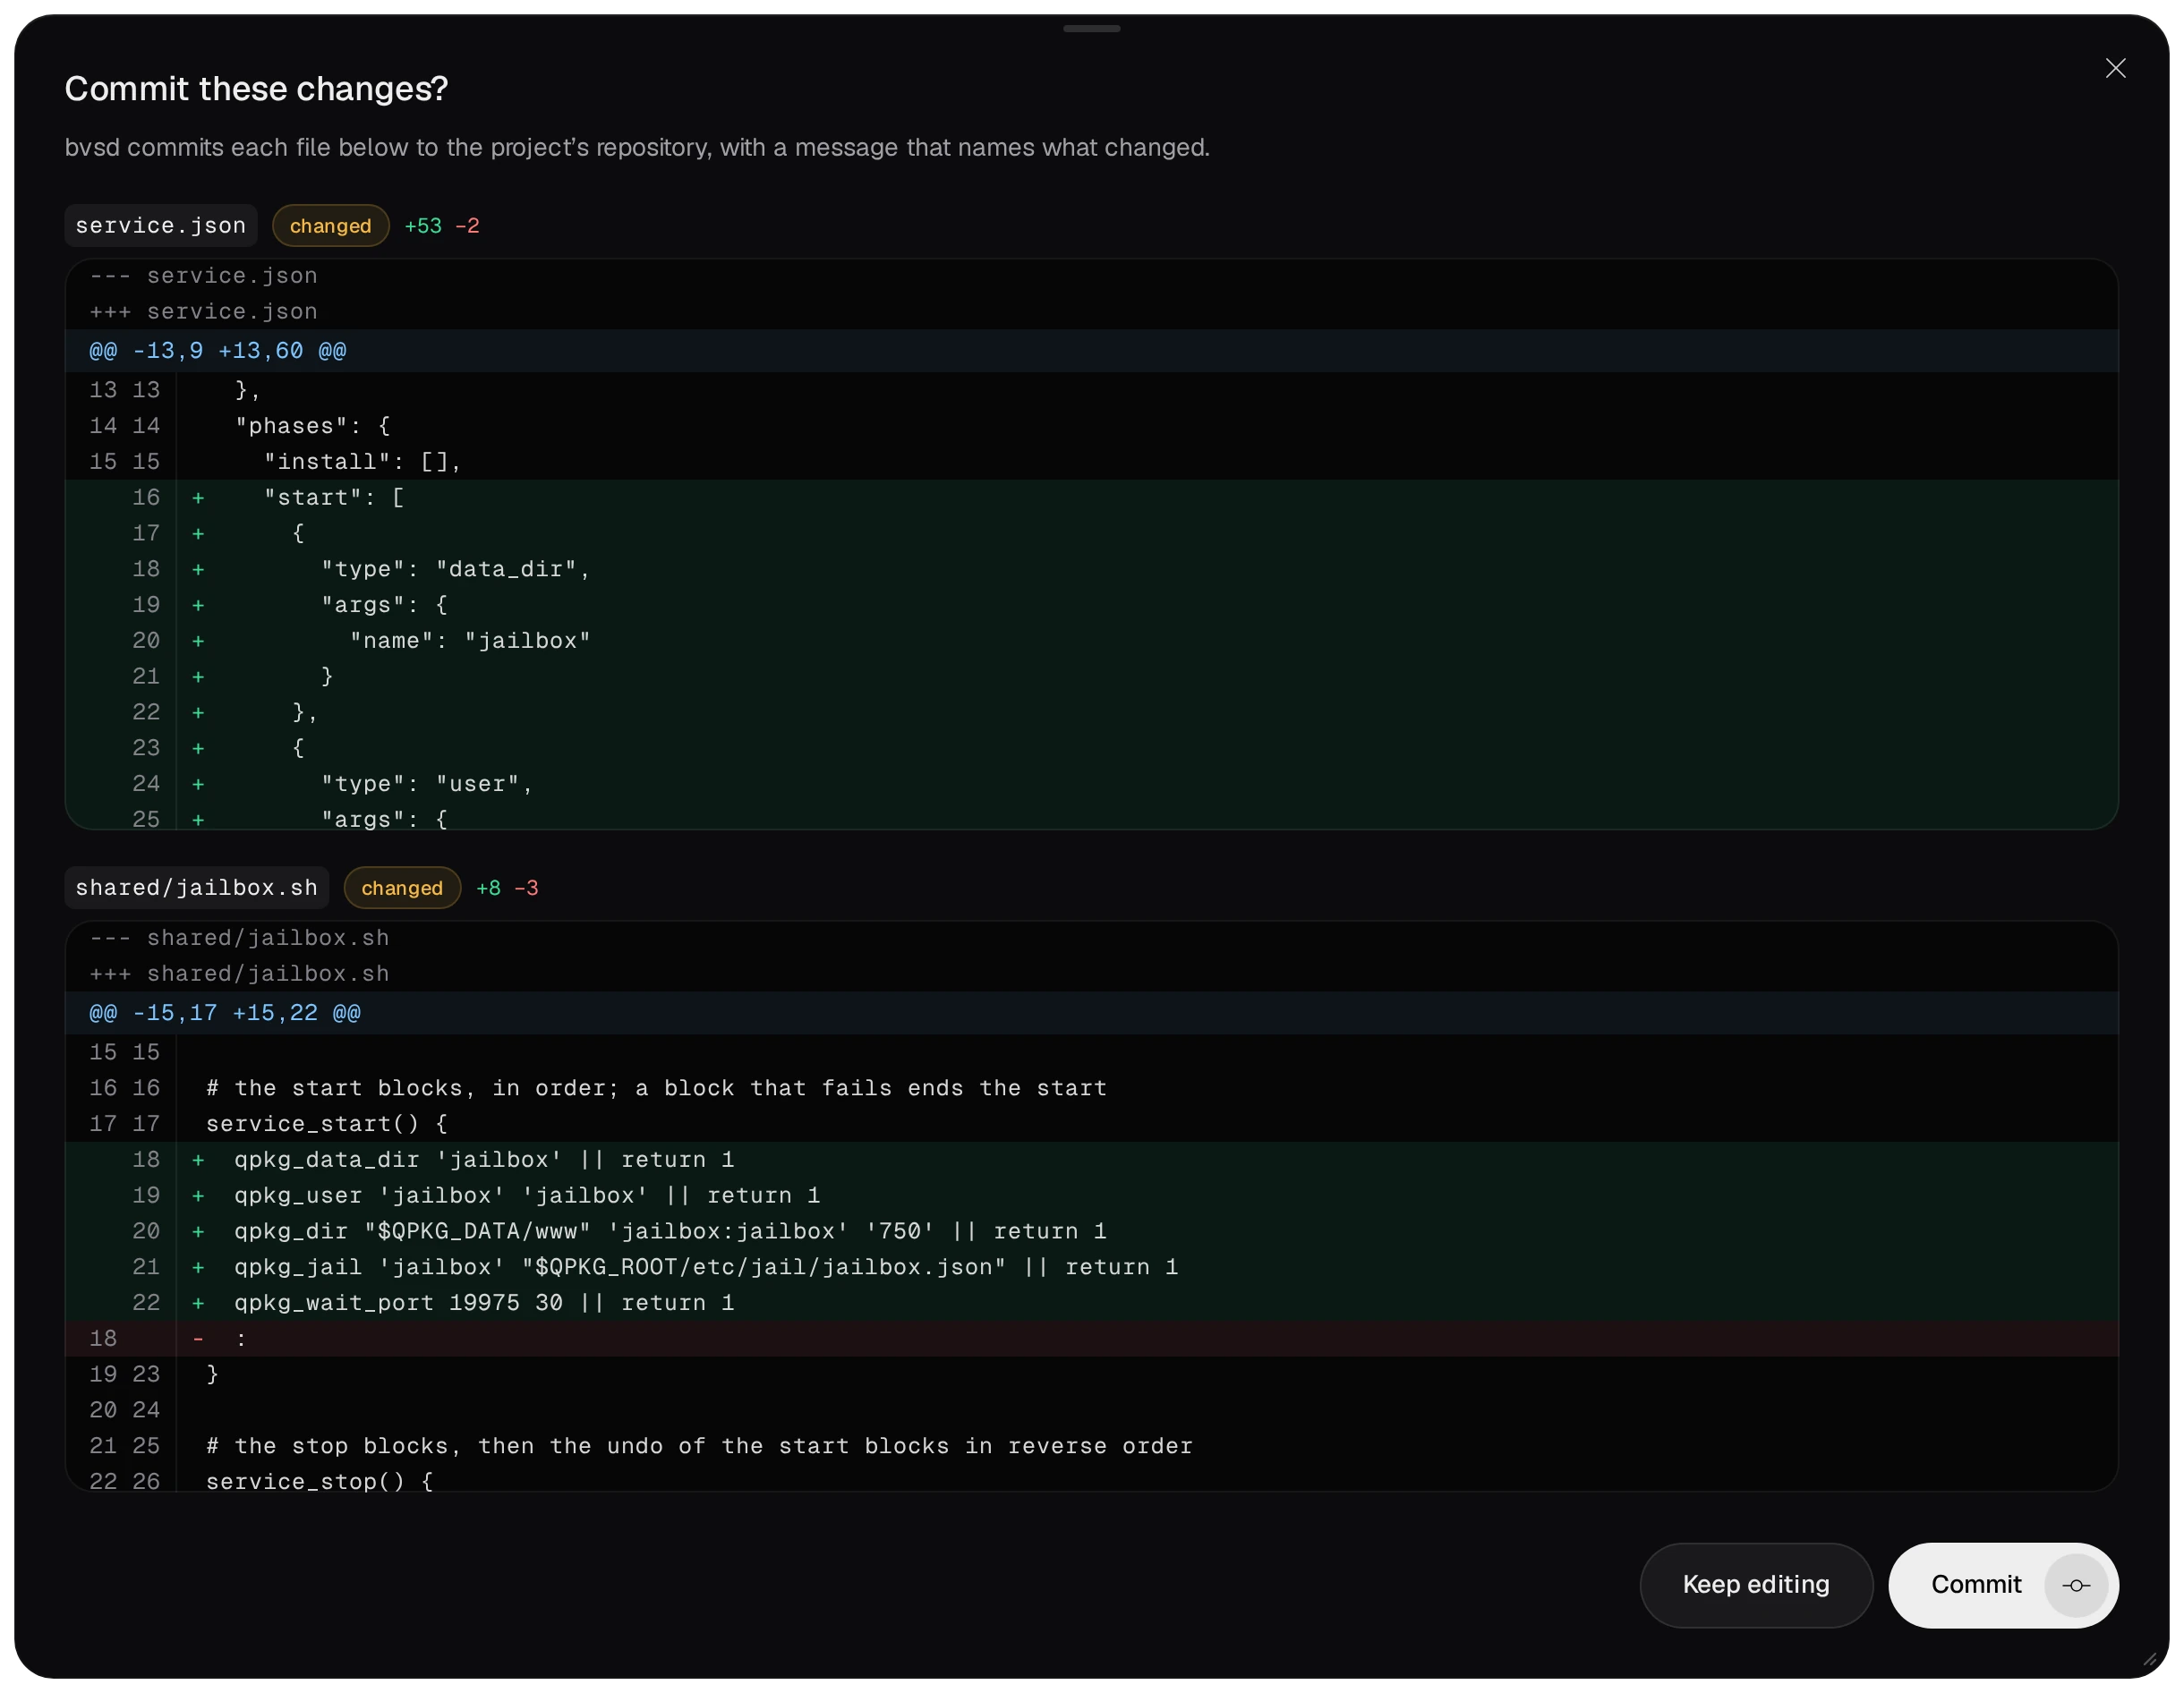Screen dimensions: 2184x1693
Task: Click the drag handle at the dialog's top
Action: click(1092, 29)
